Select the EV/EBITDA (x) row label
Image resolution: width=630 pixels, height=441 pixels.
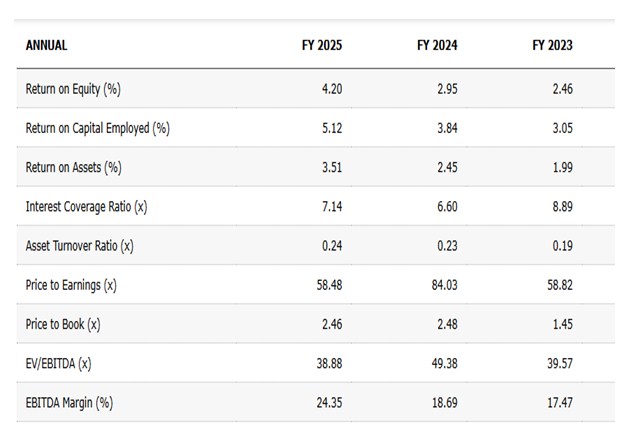(x=58, y=364)
